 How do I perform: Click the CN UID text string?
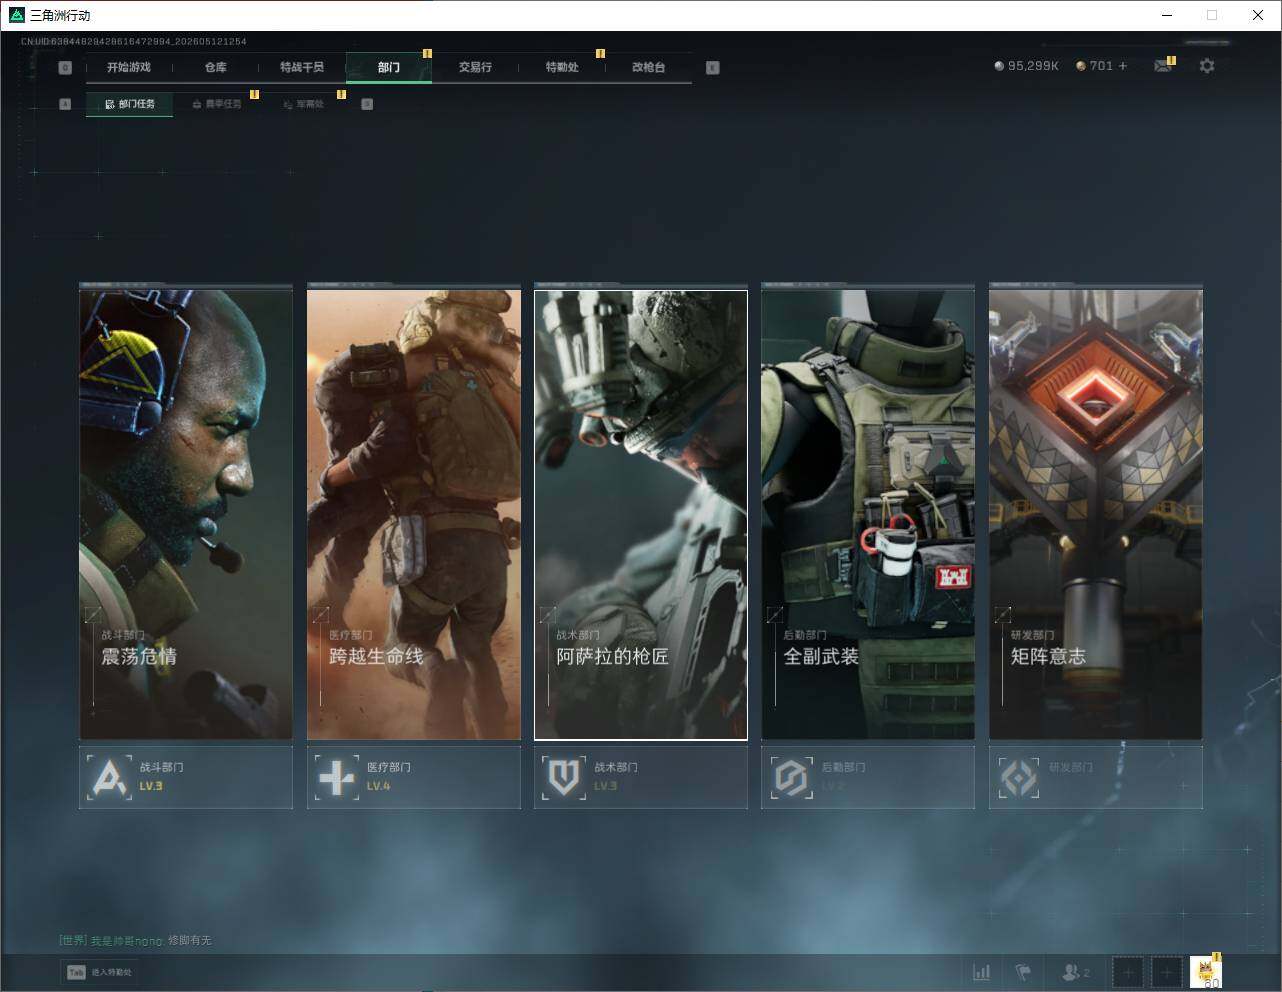(134, 41)
